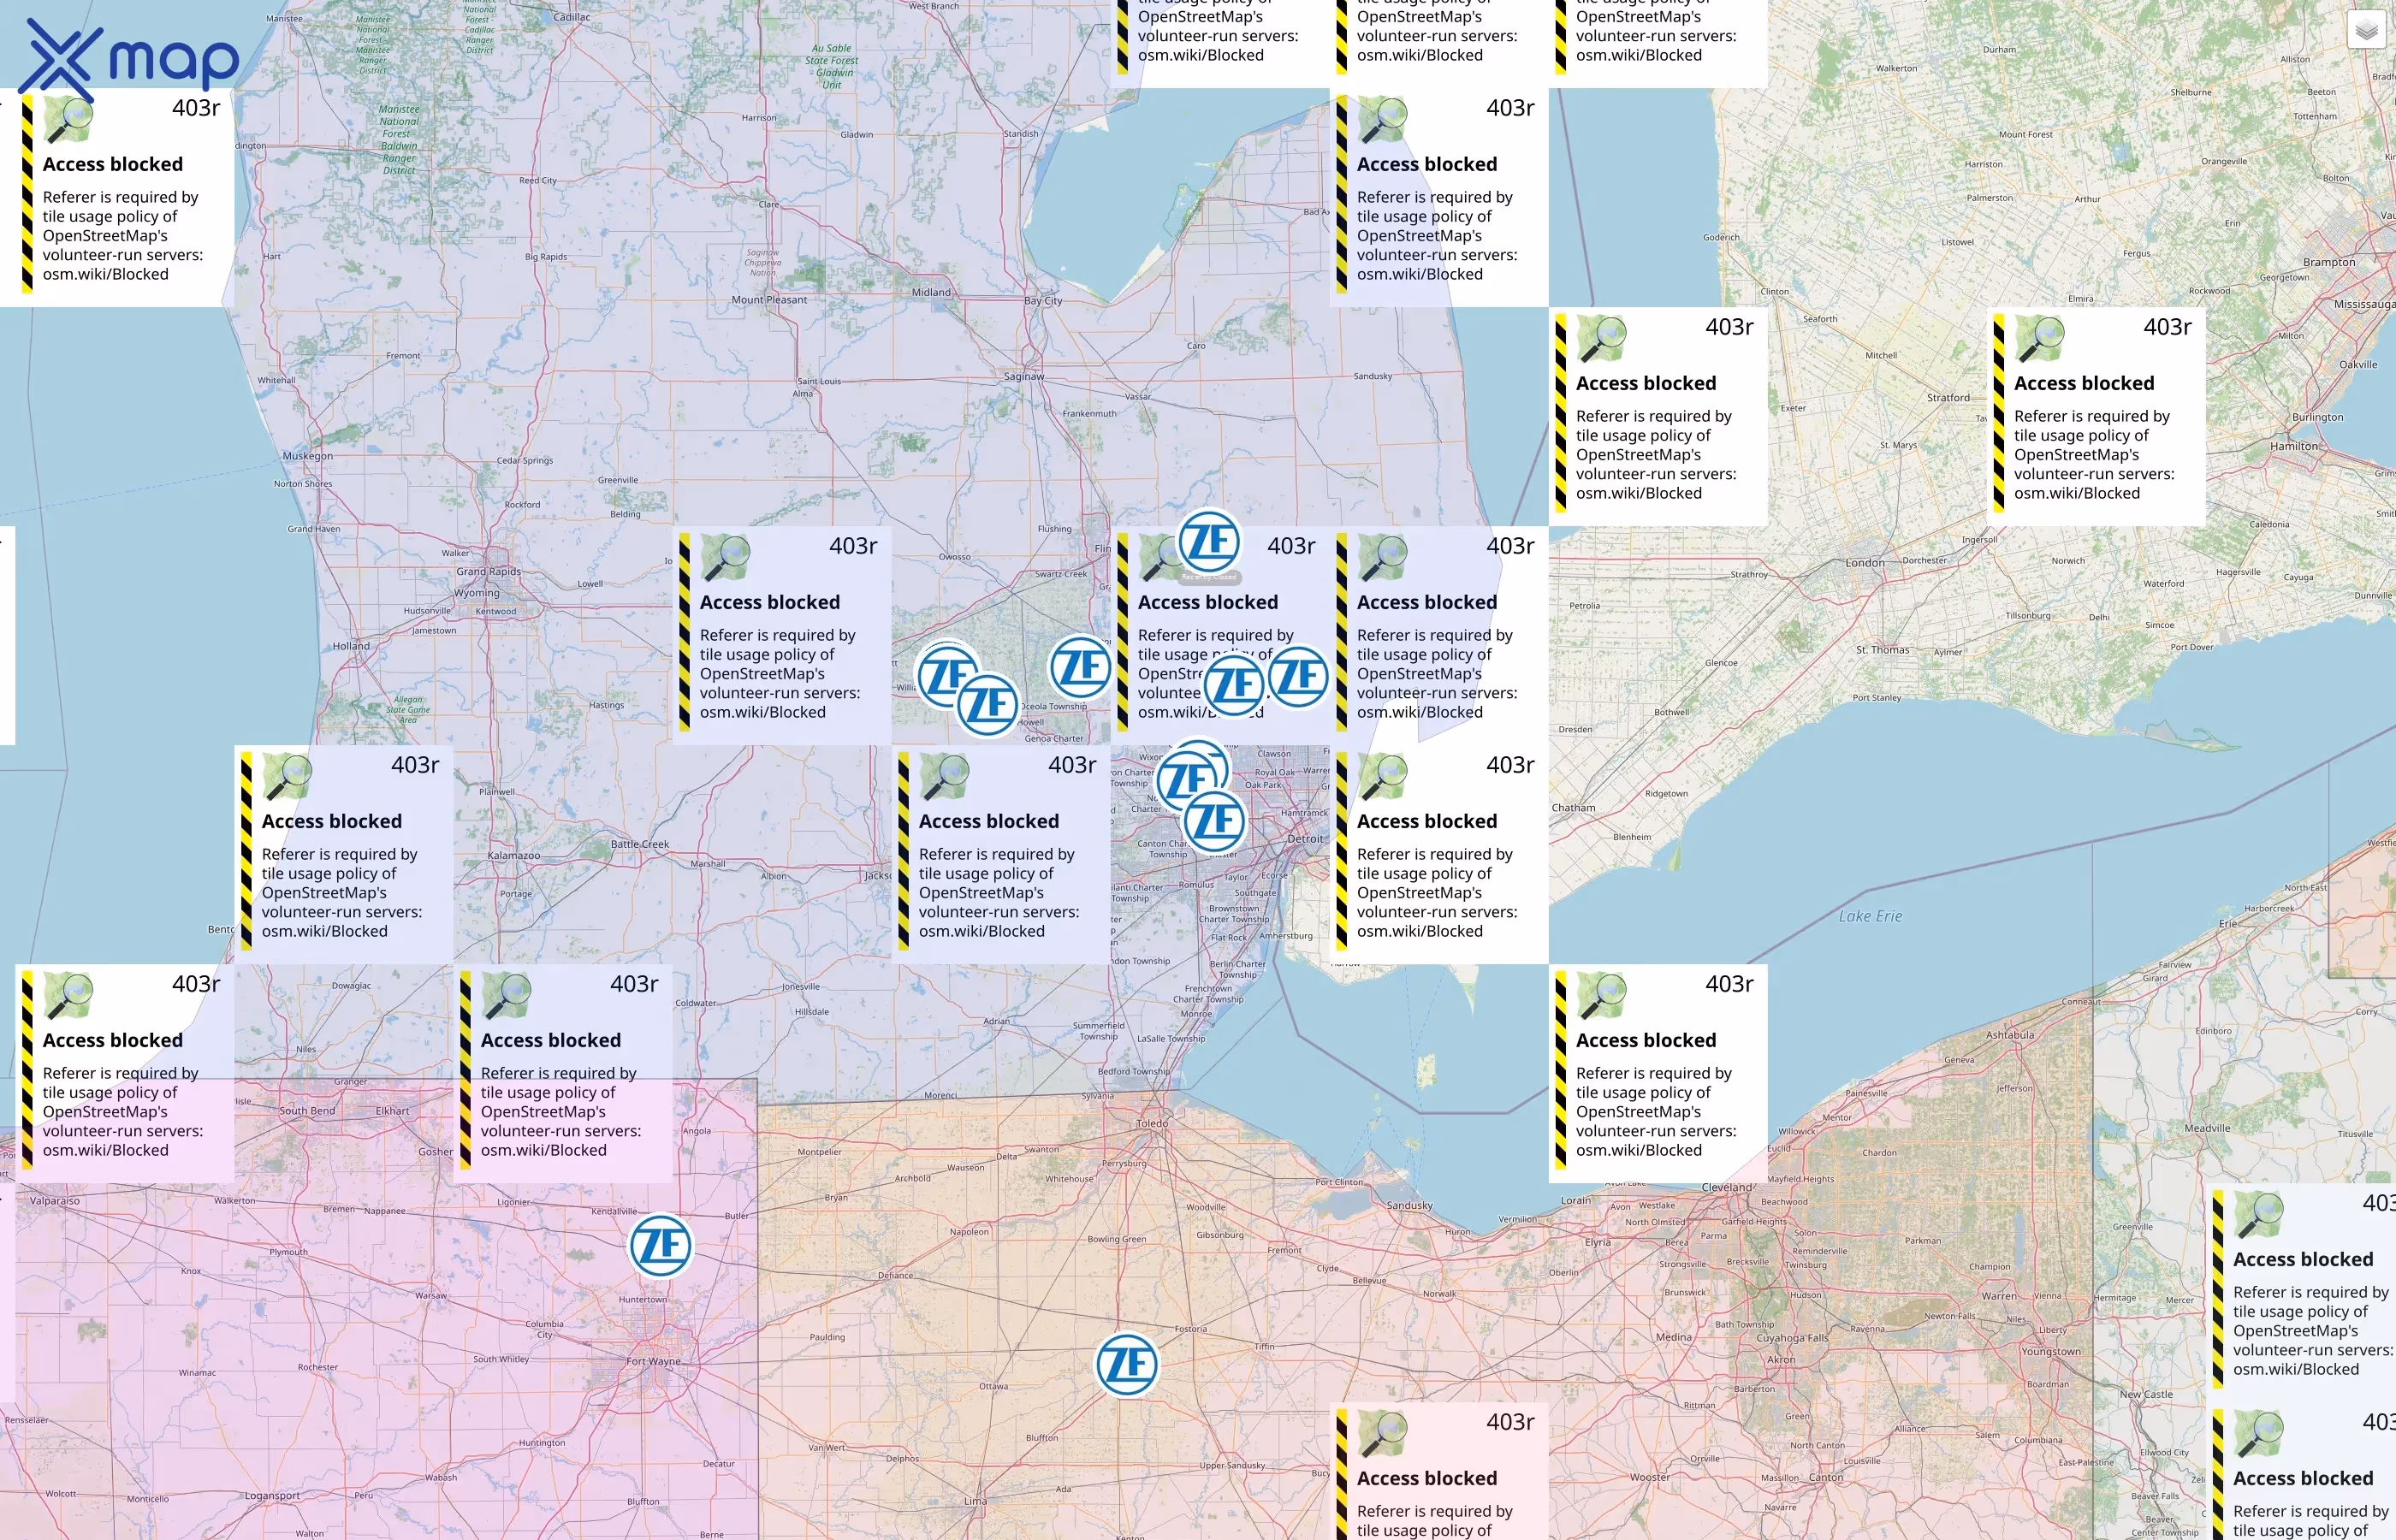Viewport: 2396px width, 1540px height.
Task: Click the Fort Wayne label
Action: (653, 1361)
